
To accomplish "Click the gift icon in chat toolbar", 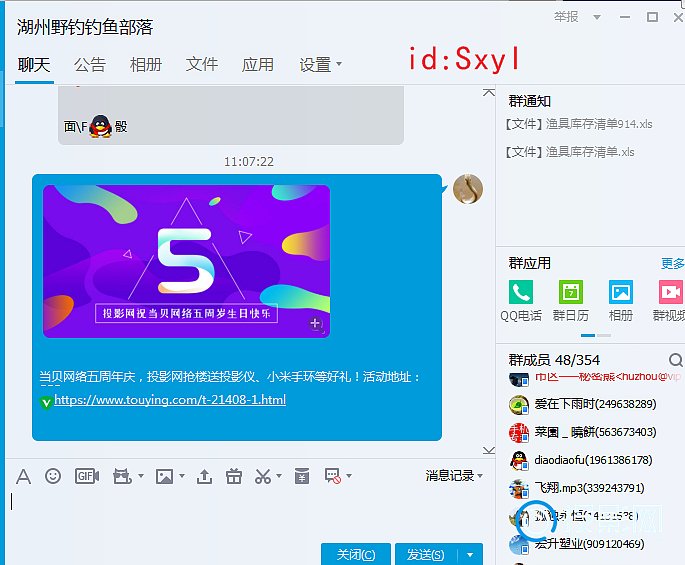I will [234, 476].
